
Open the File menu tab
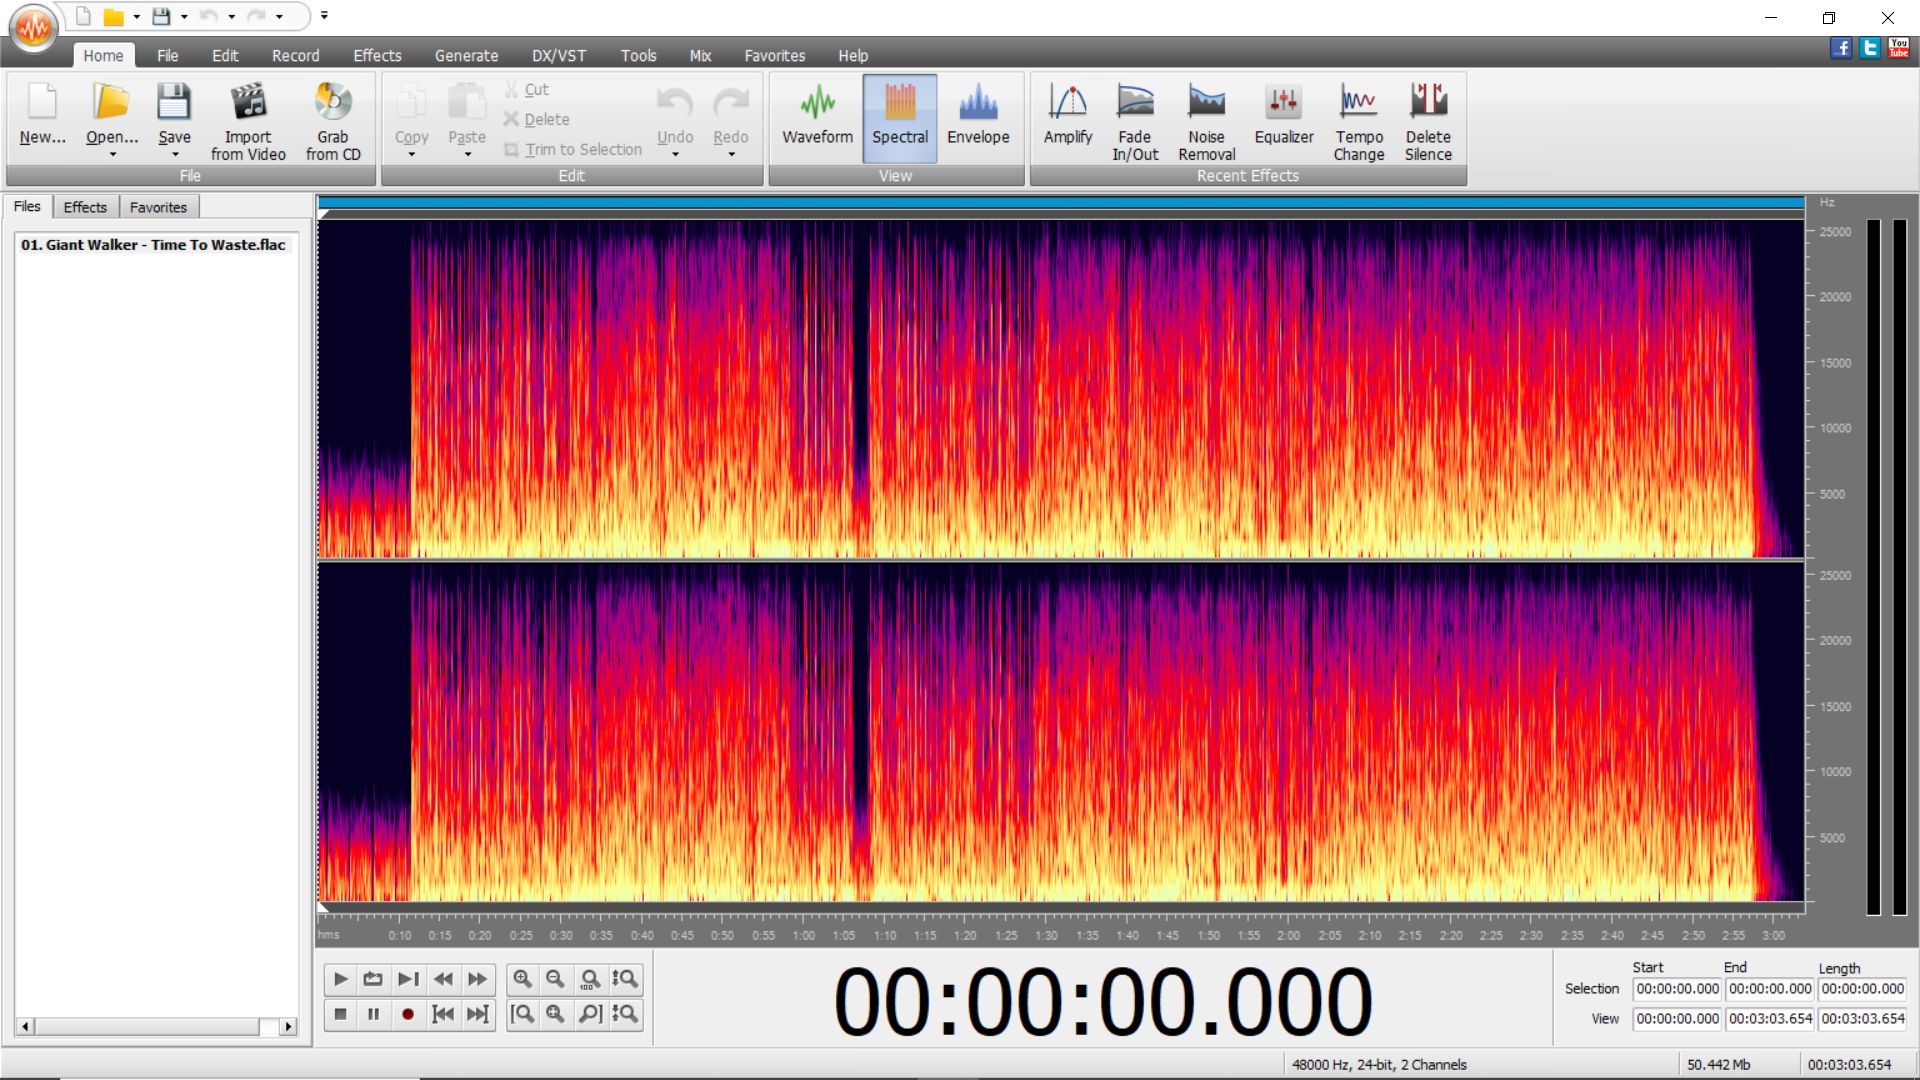tap(167, 55)
